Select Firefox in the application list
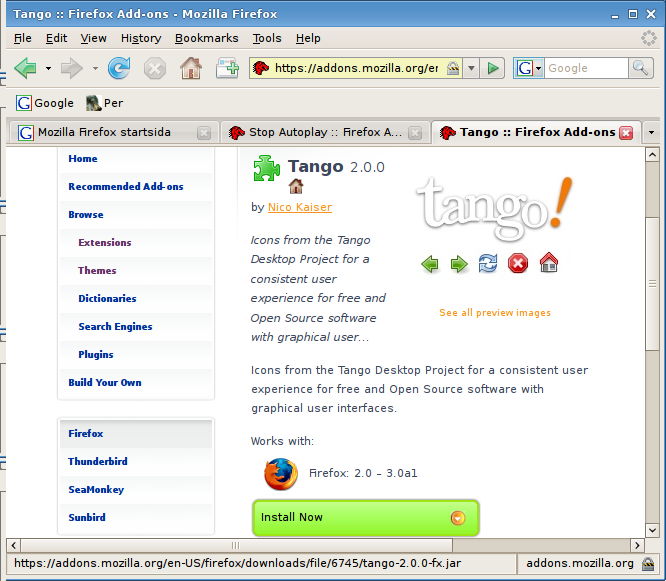The height and width of the screenshot is (581, 666). [135, 434]
